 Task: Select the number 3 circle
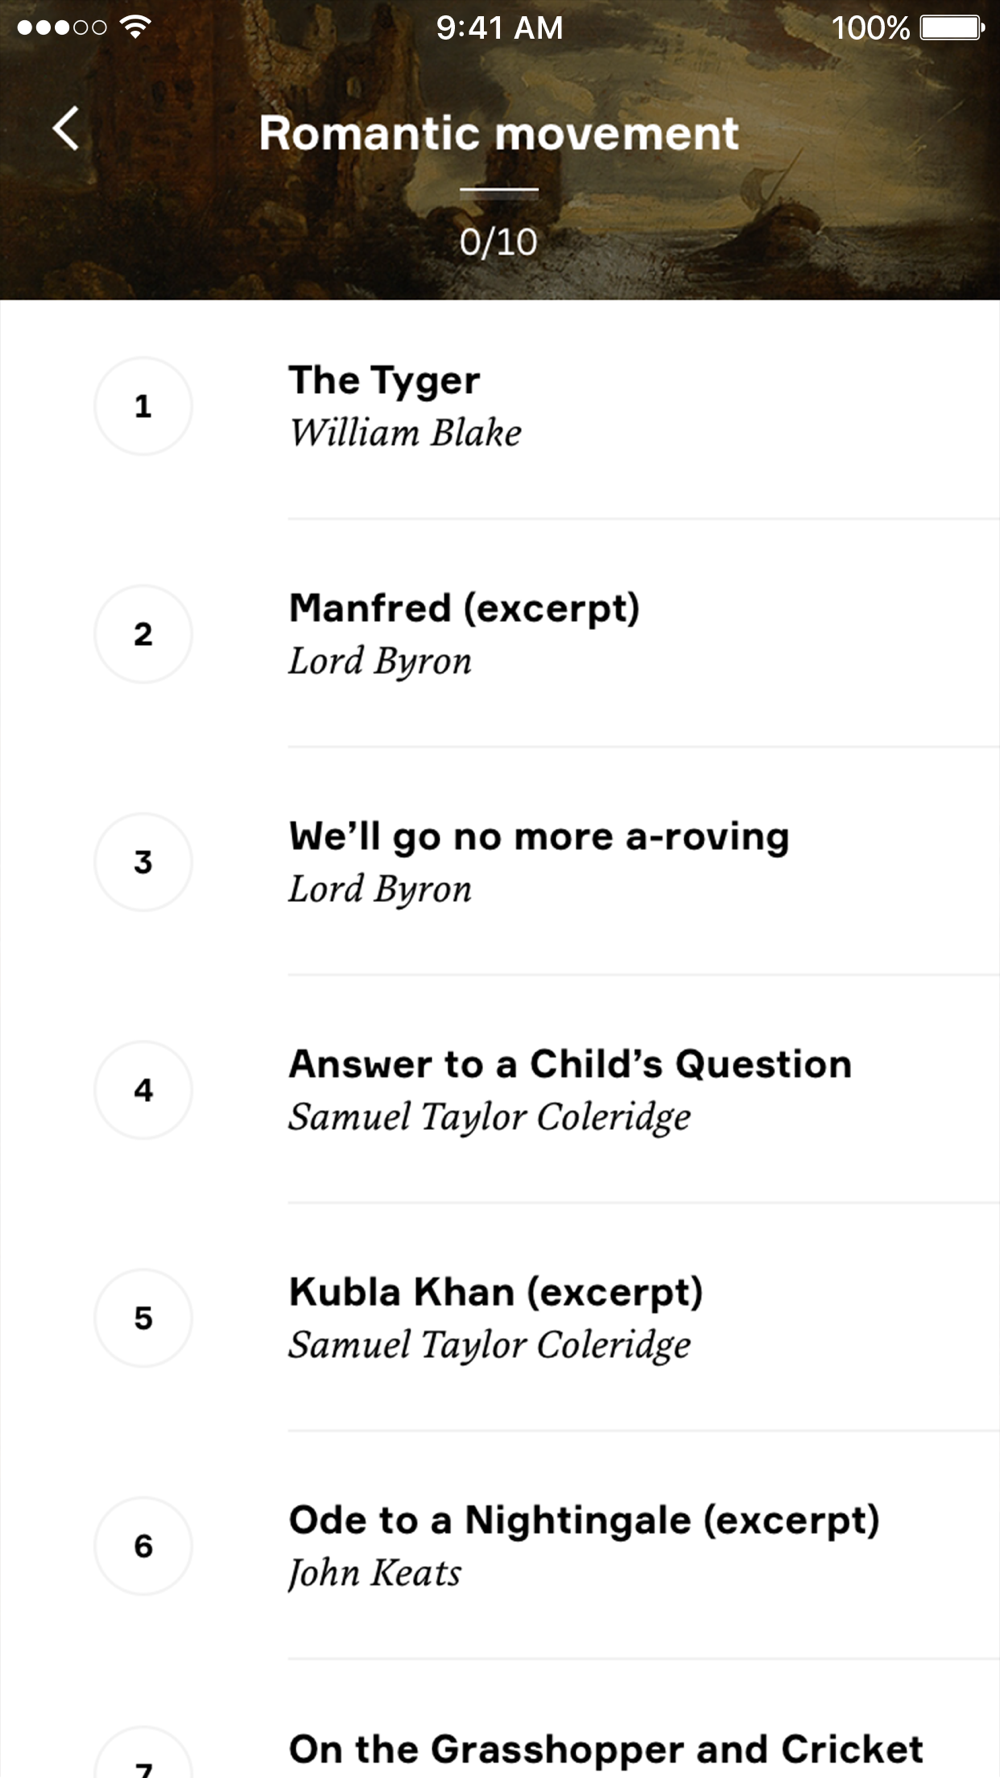tap(143, 862)
